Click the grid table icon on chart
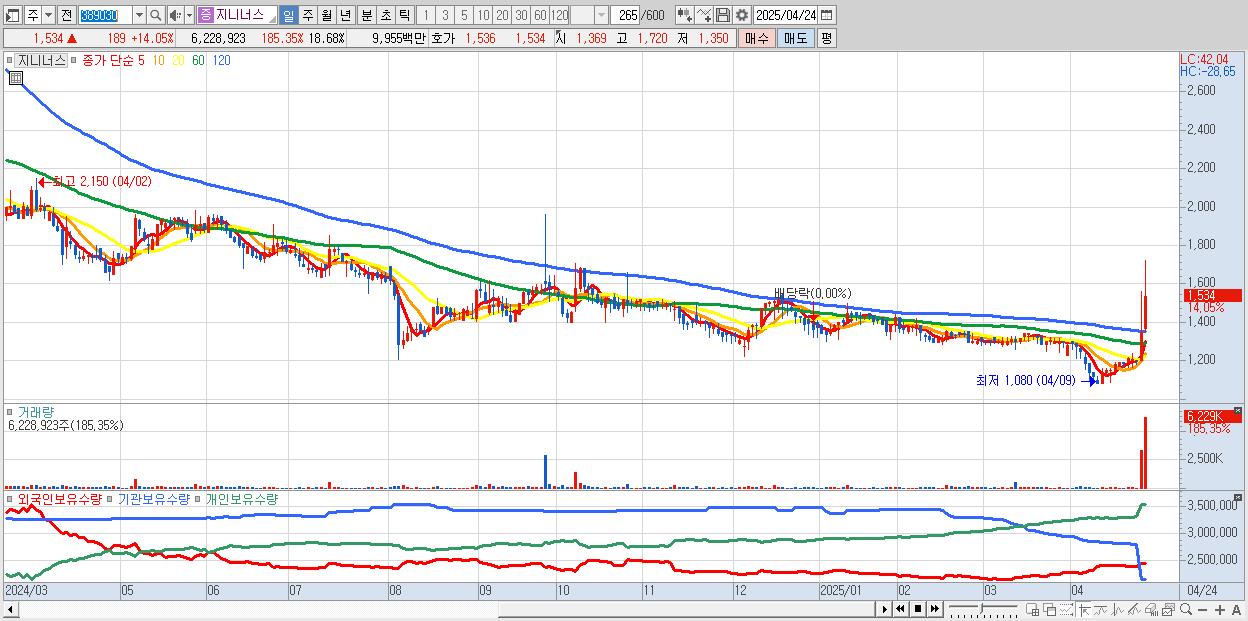Screen dimensions: 1248x621 [16, 77]
